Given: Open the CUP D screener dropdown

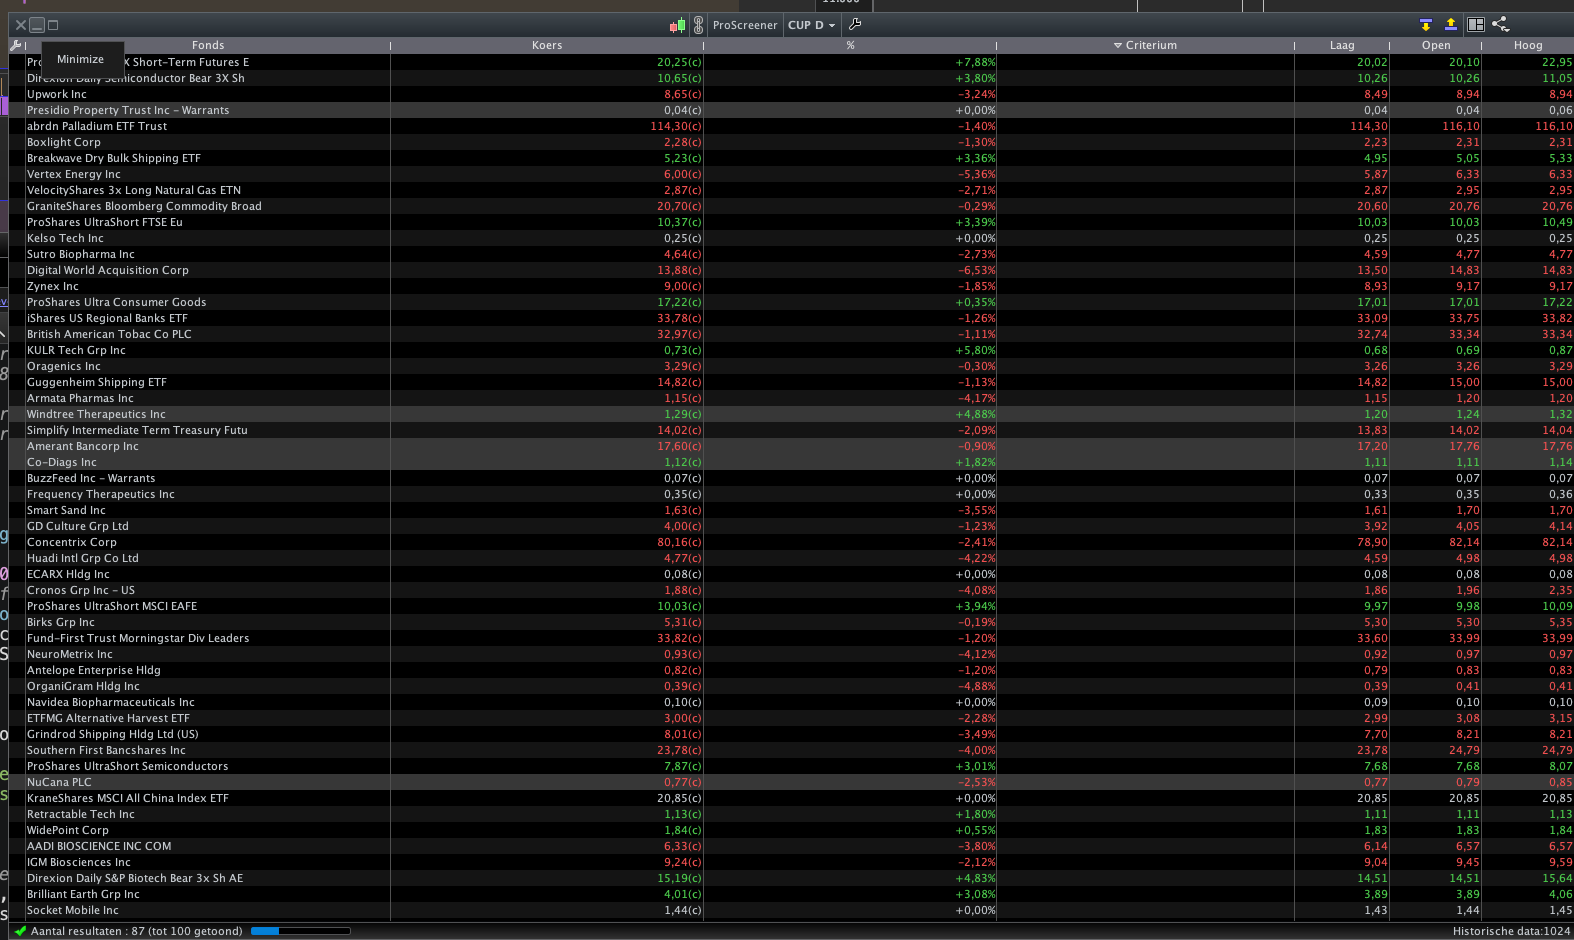Looking at the screenshot, I should (x=811, y=25).
